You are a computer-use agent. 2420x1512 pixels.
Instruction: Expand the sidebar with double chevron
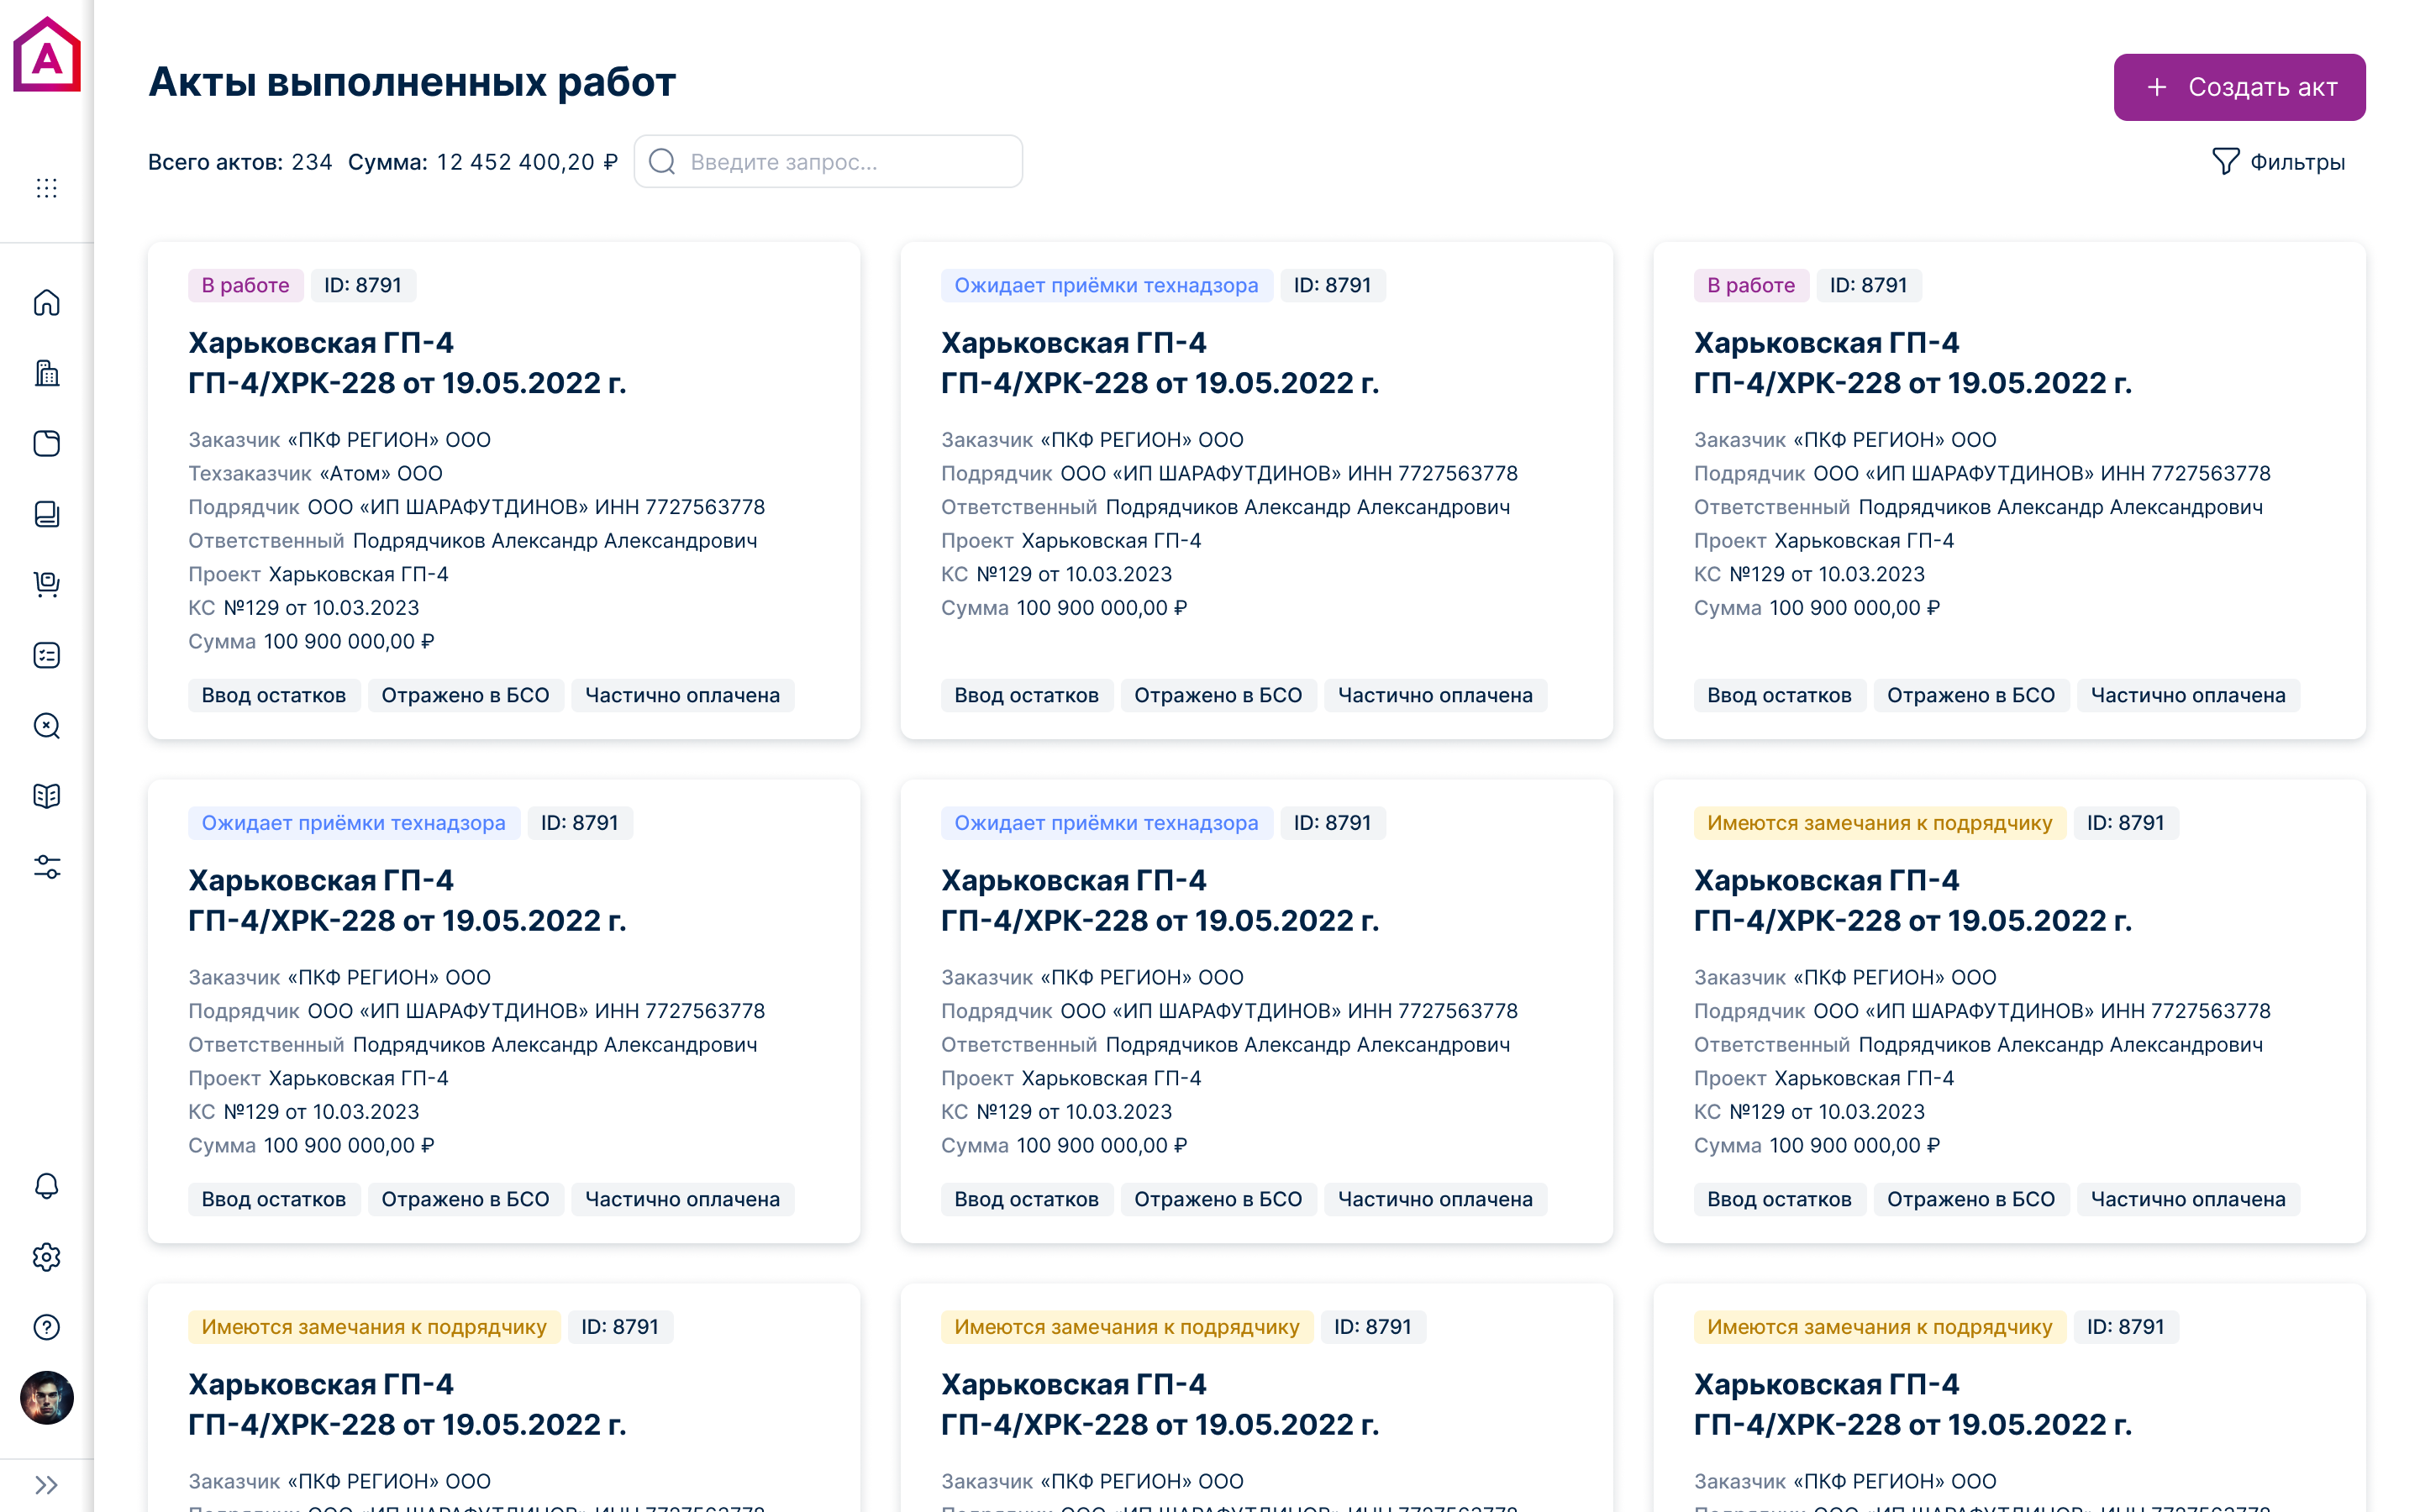pos(47,1484)
